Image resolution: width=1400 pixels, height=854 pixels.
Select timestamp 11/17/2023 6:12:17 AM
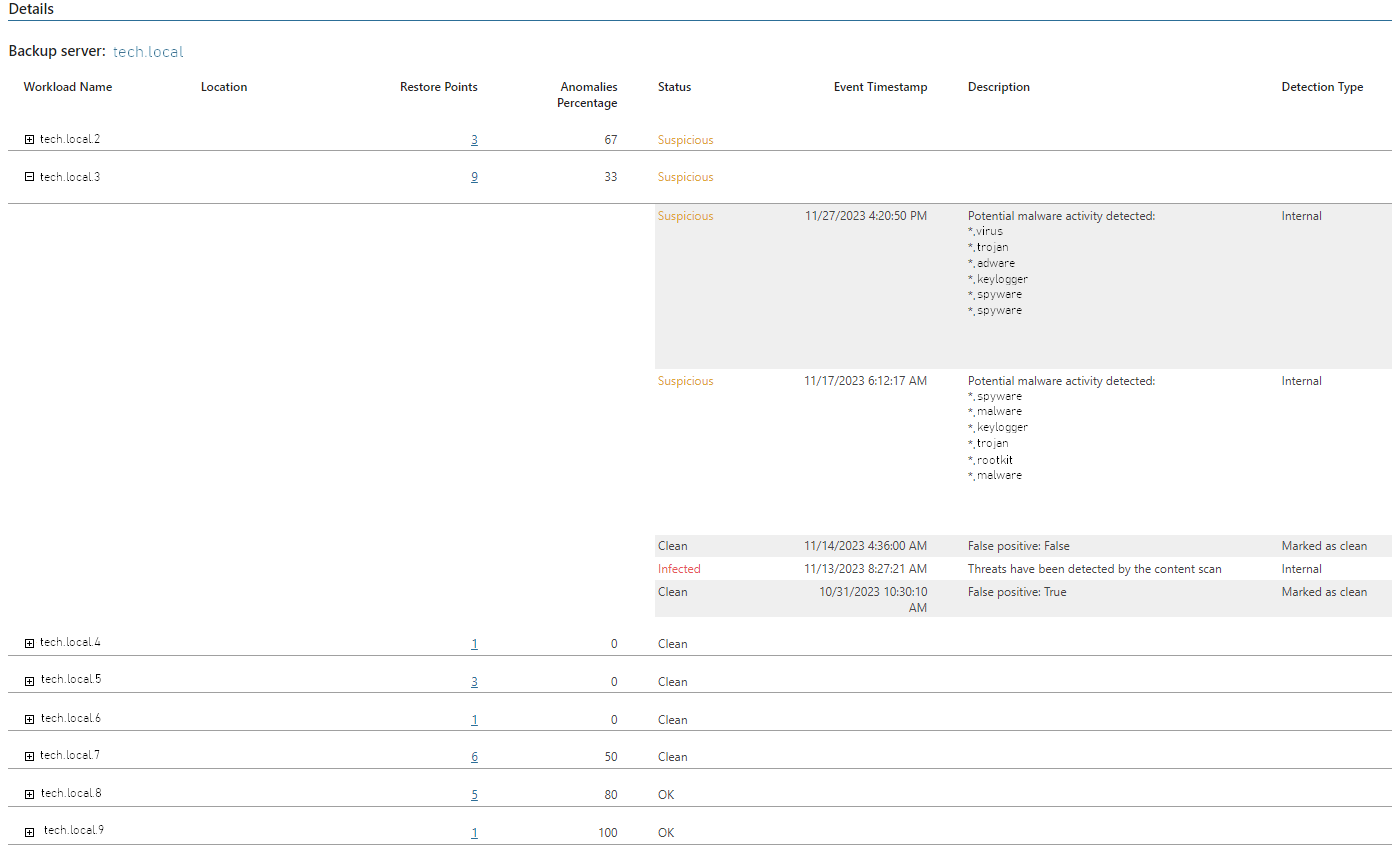coord(866,381)
